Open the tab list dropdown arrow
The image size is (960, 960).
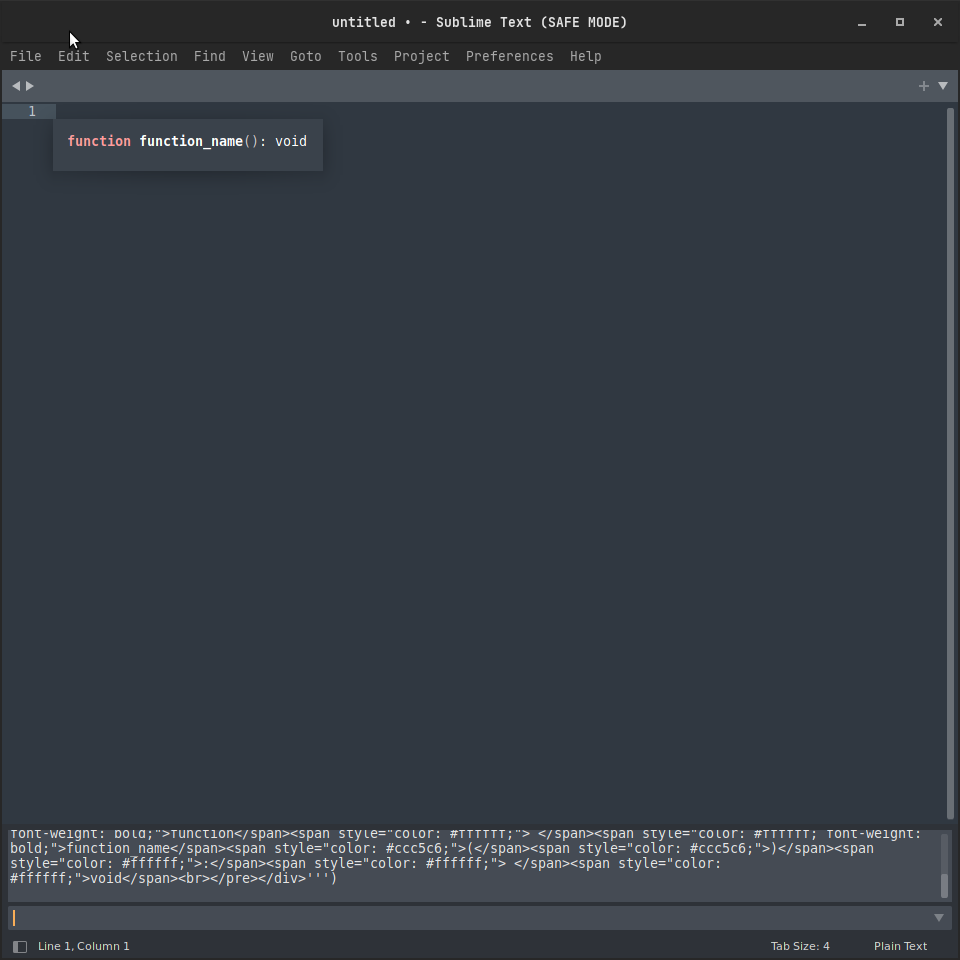943,86
